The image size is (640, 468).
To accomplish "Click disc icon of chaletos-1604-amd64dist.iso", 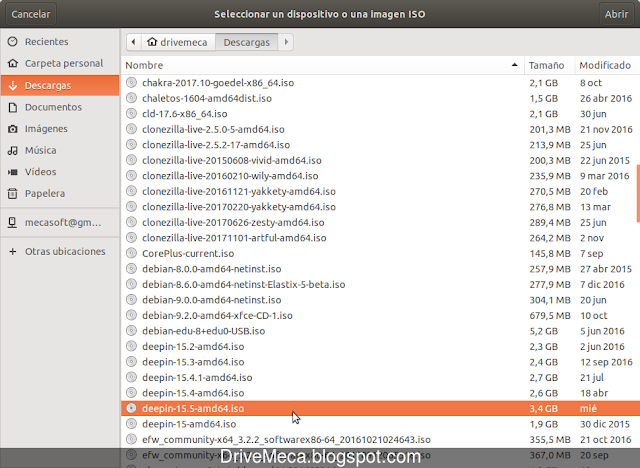I will pyautogui.click(x=131, y=98).
